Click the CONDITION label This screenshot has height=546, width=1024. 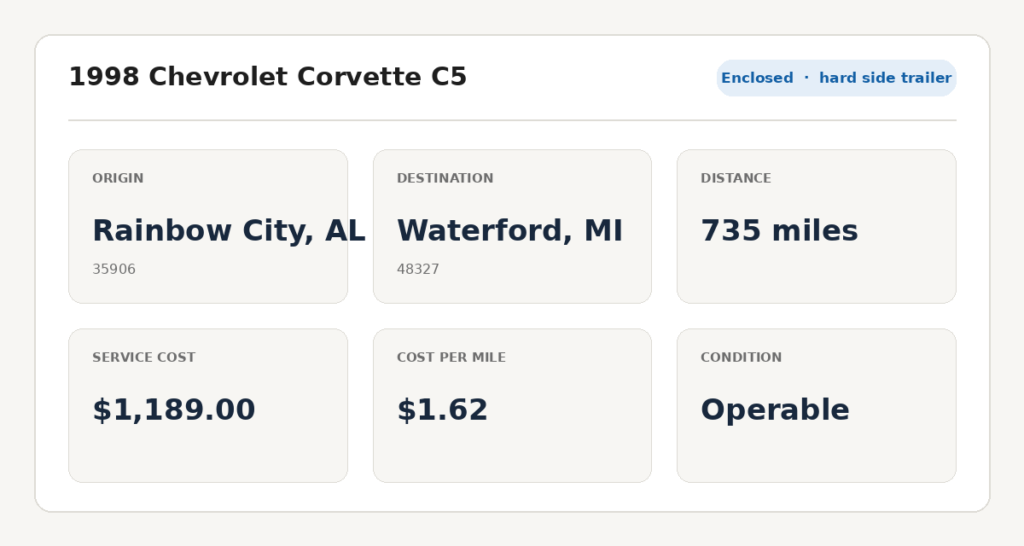point(741,357)
